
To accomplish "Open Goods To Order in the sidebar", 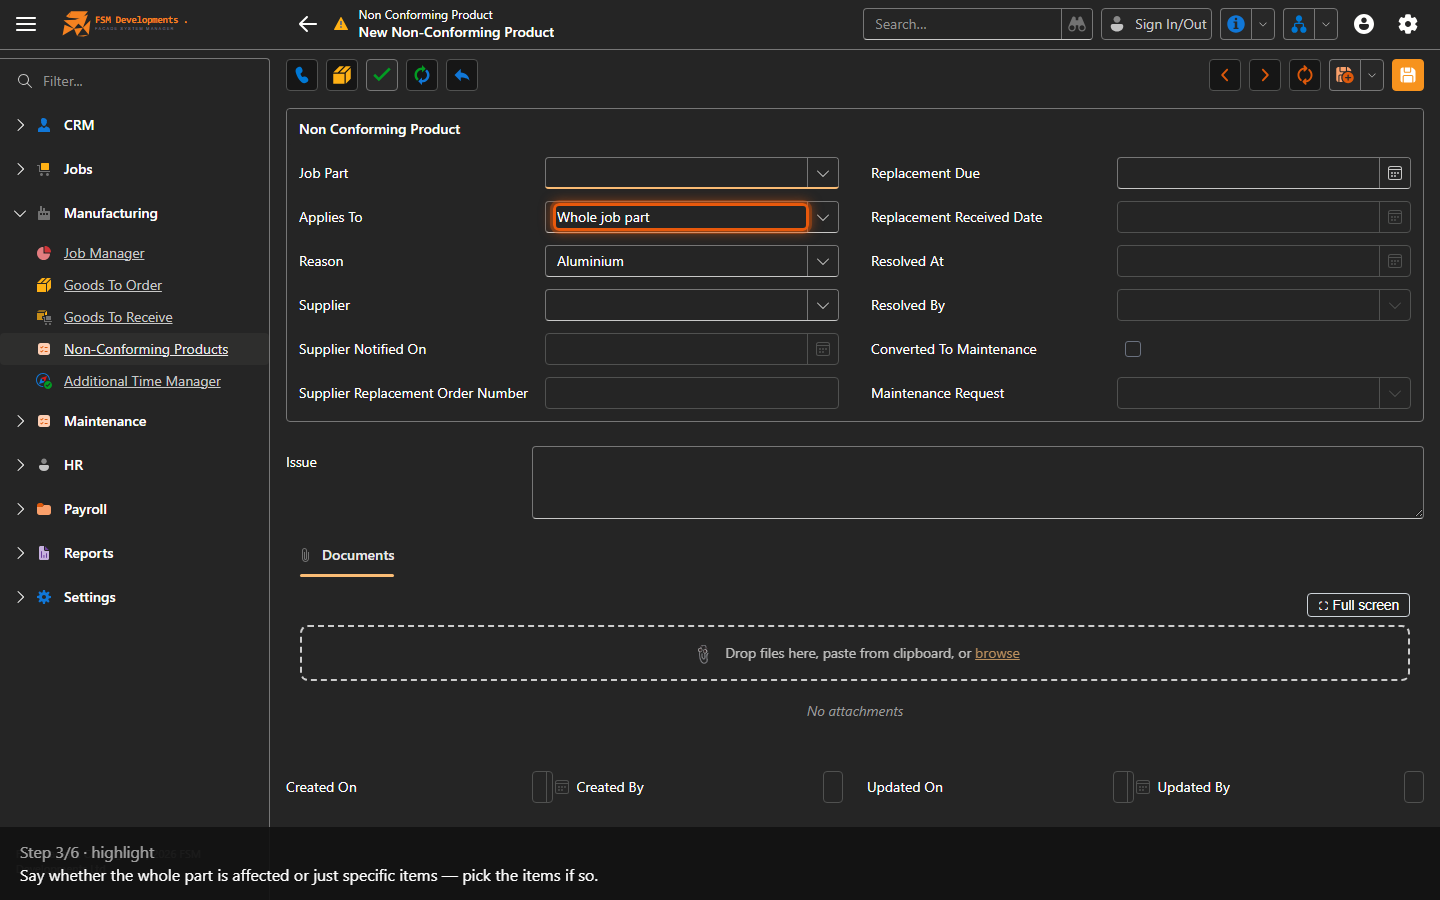I will 113,285.
